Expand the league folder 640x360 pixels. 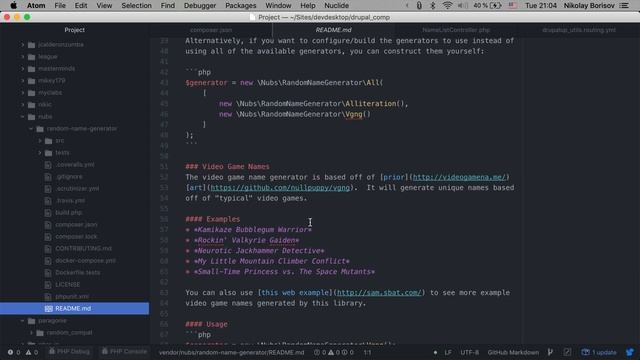pos(23,57)
